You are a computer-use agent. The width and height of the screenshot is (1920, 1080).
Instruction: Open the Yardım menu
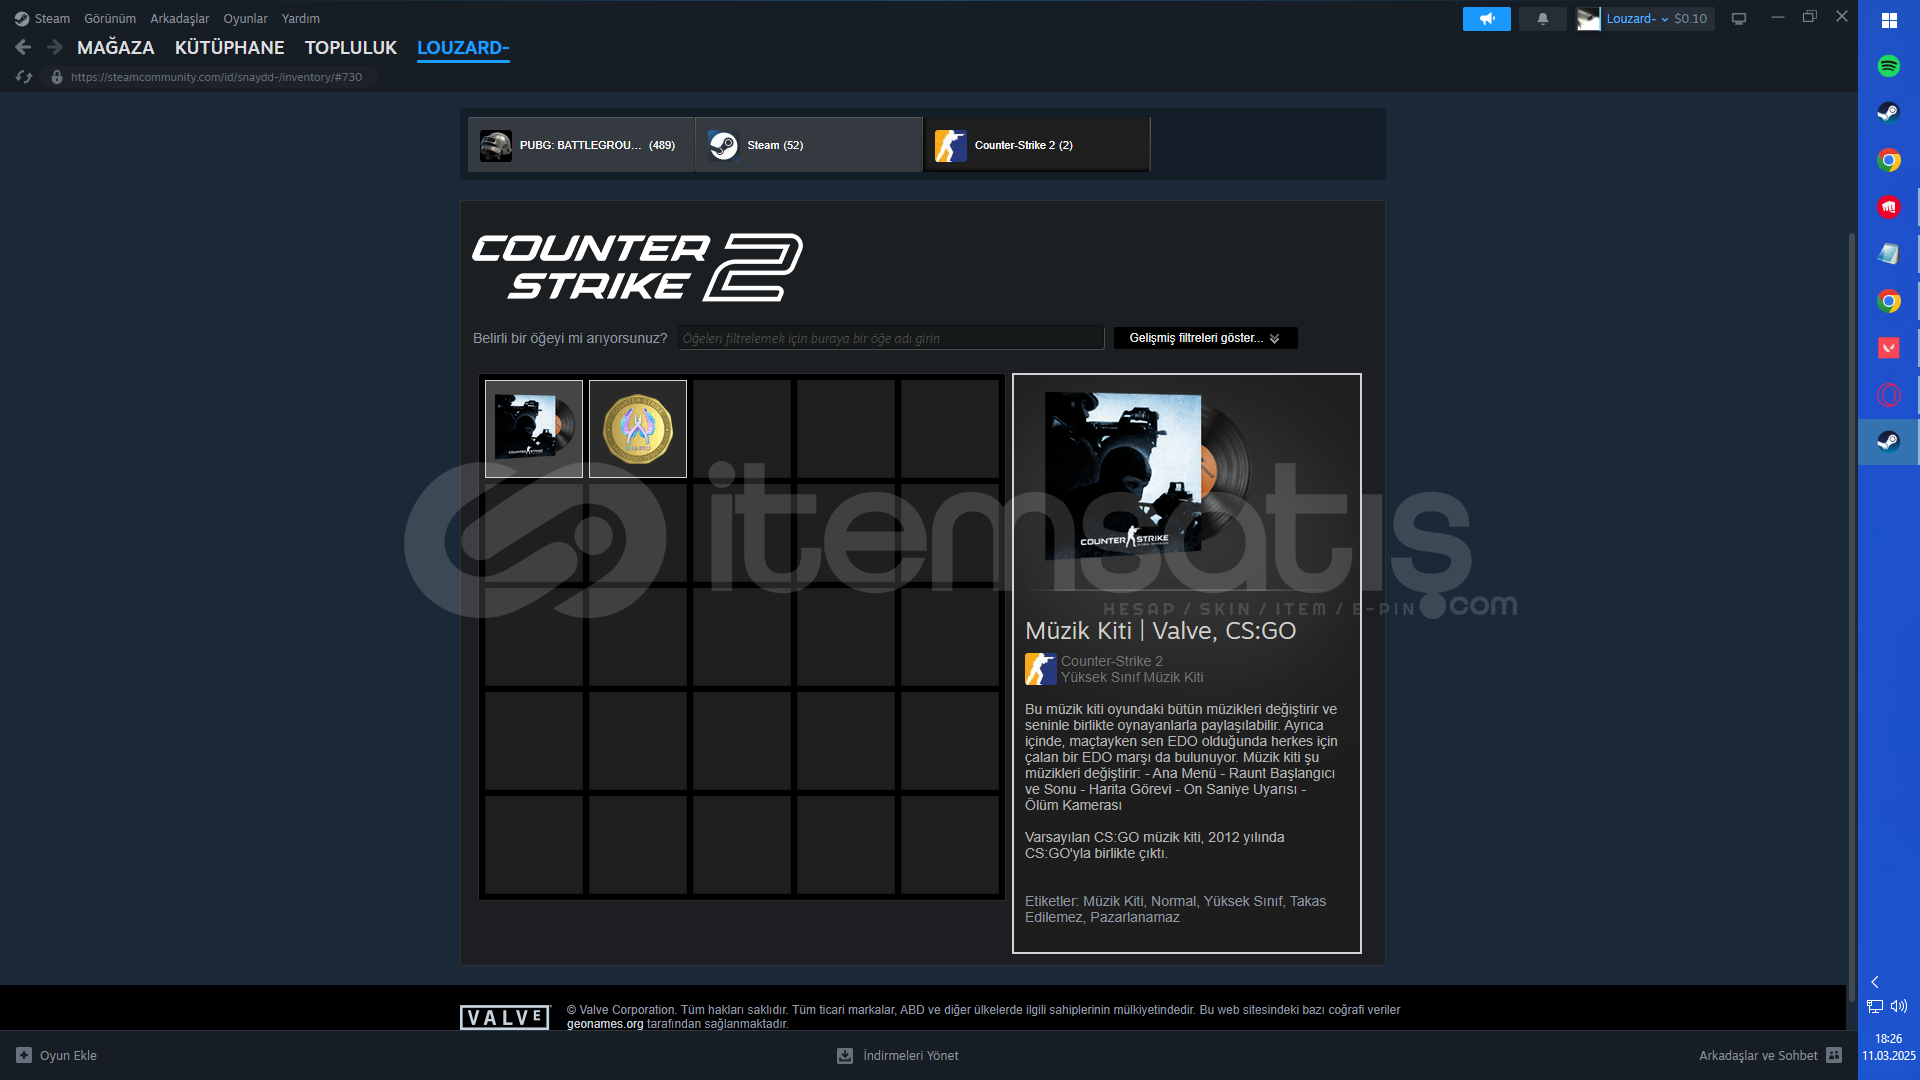[x=301, y=19]
